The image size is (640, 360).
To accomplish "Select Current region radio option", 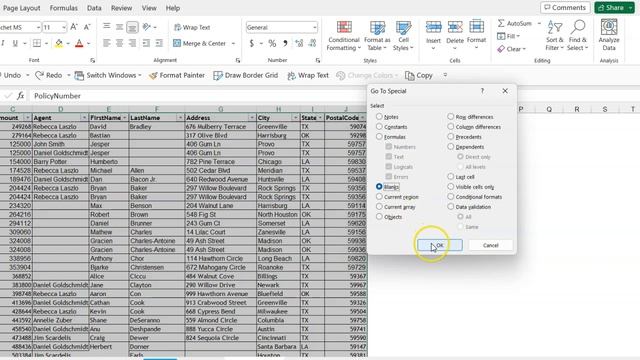I will pos(379,197).
